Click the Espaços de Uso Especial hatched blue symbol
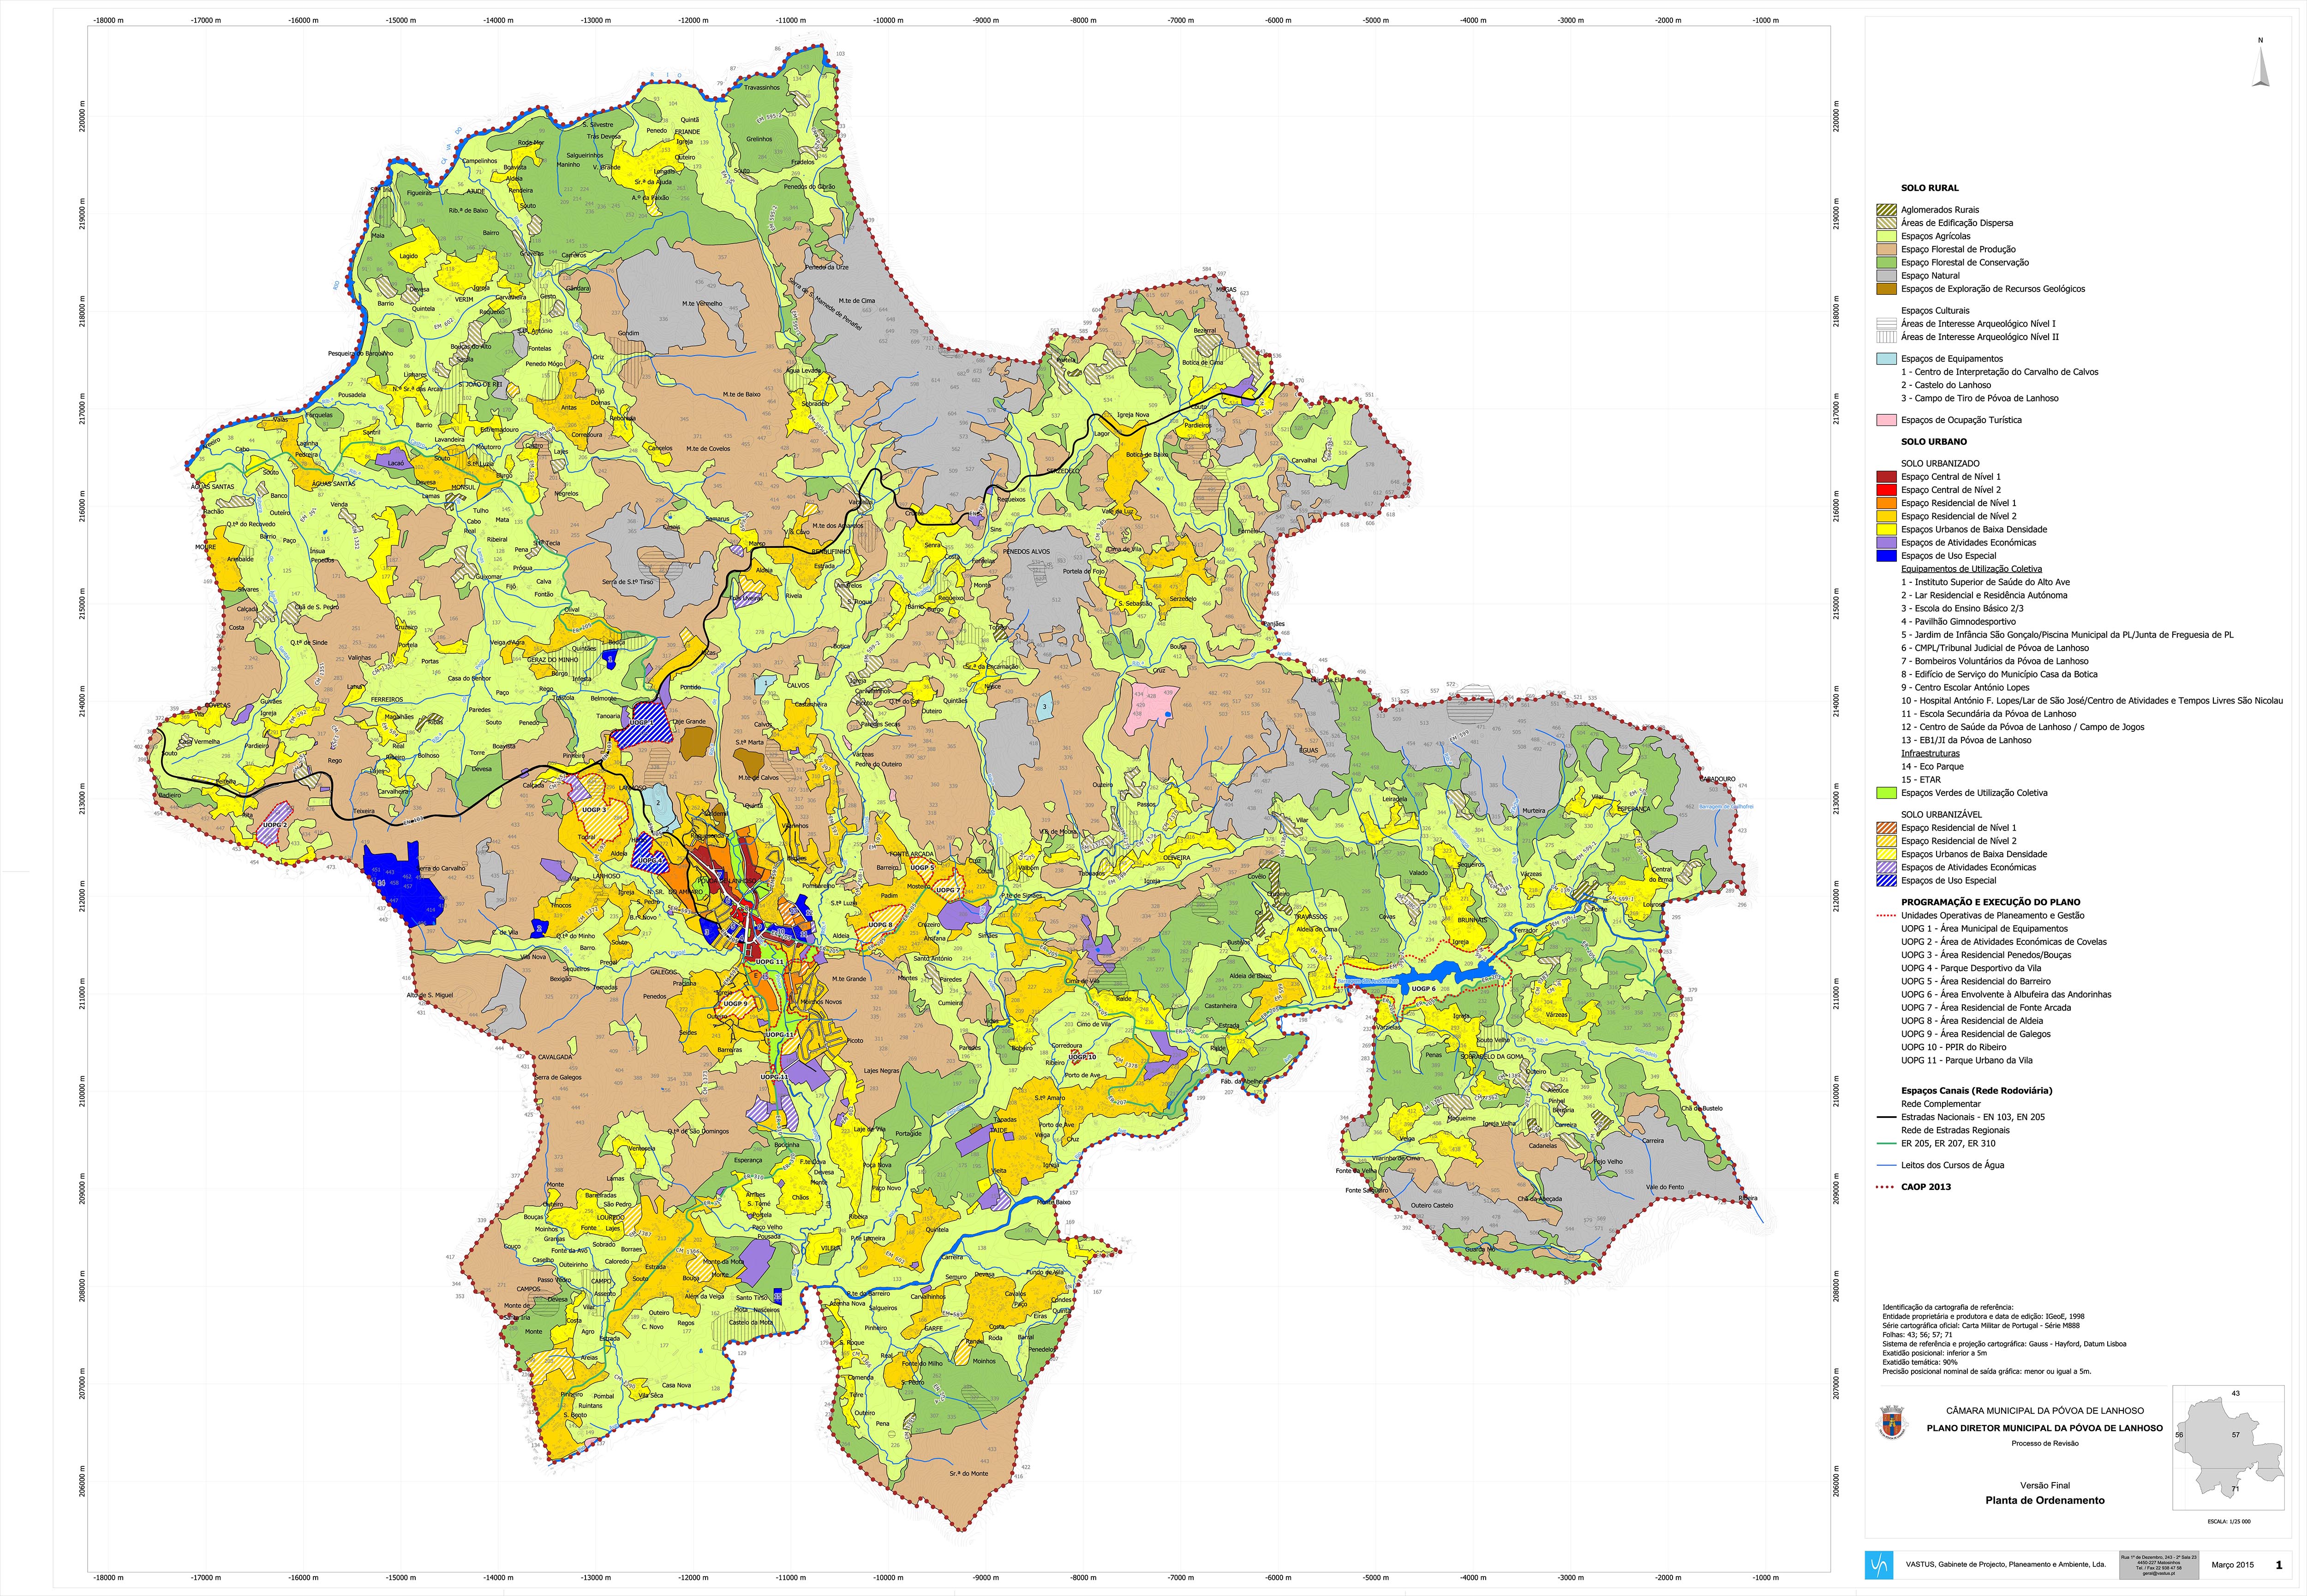This screenshot has height=1596, width=2307. pos(1886,881)
